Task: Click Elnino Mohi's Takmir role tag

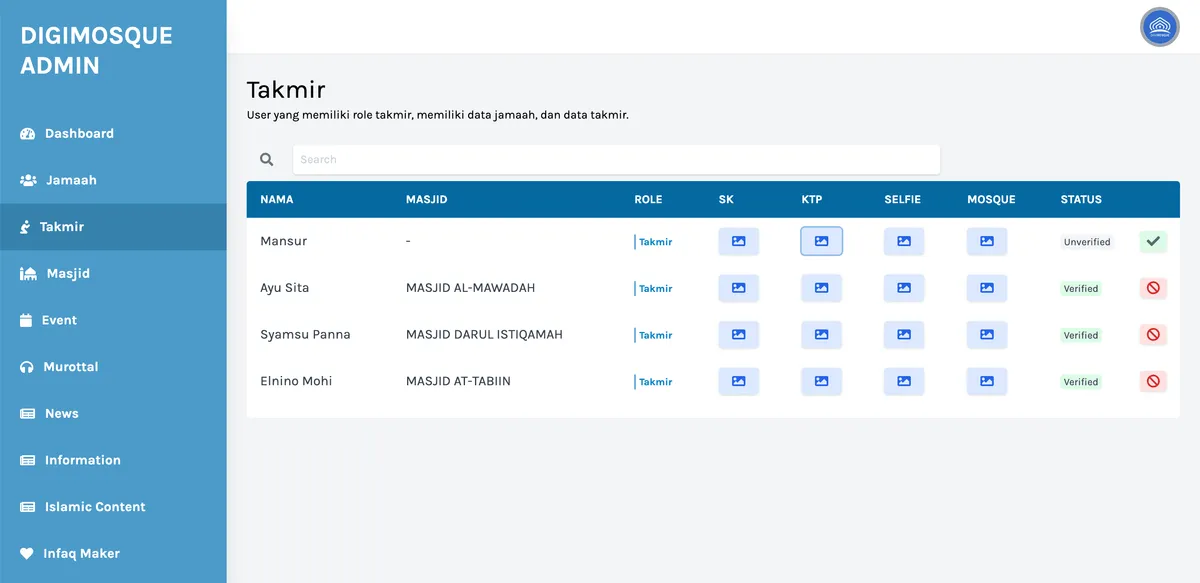Action: tap(654, 382)
